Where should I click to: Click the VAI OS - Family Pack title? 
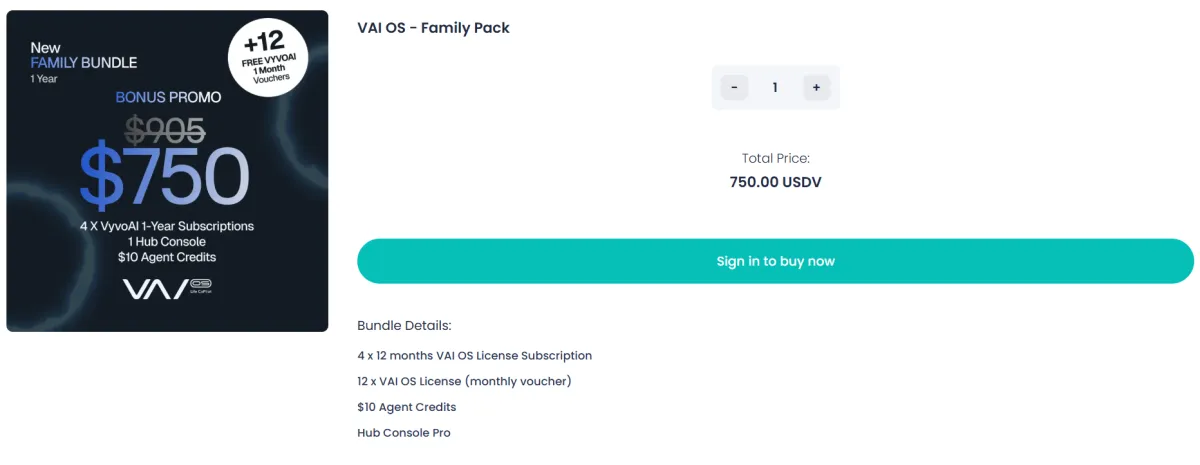pos(433,28)
